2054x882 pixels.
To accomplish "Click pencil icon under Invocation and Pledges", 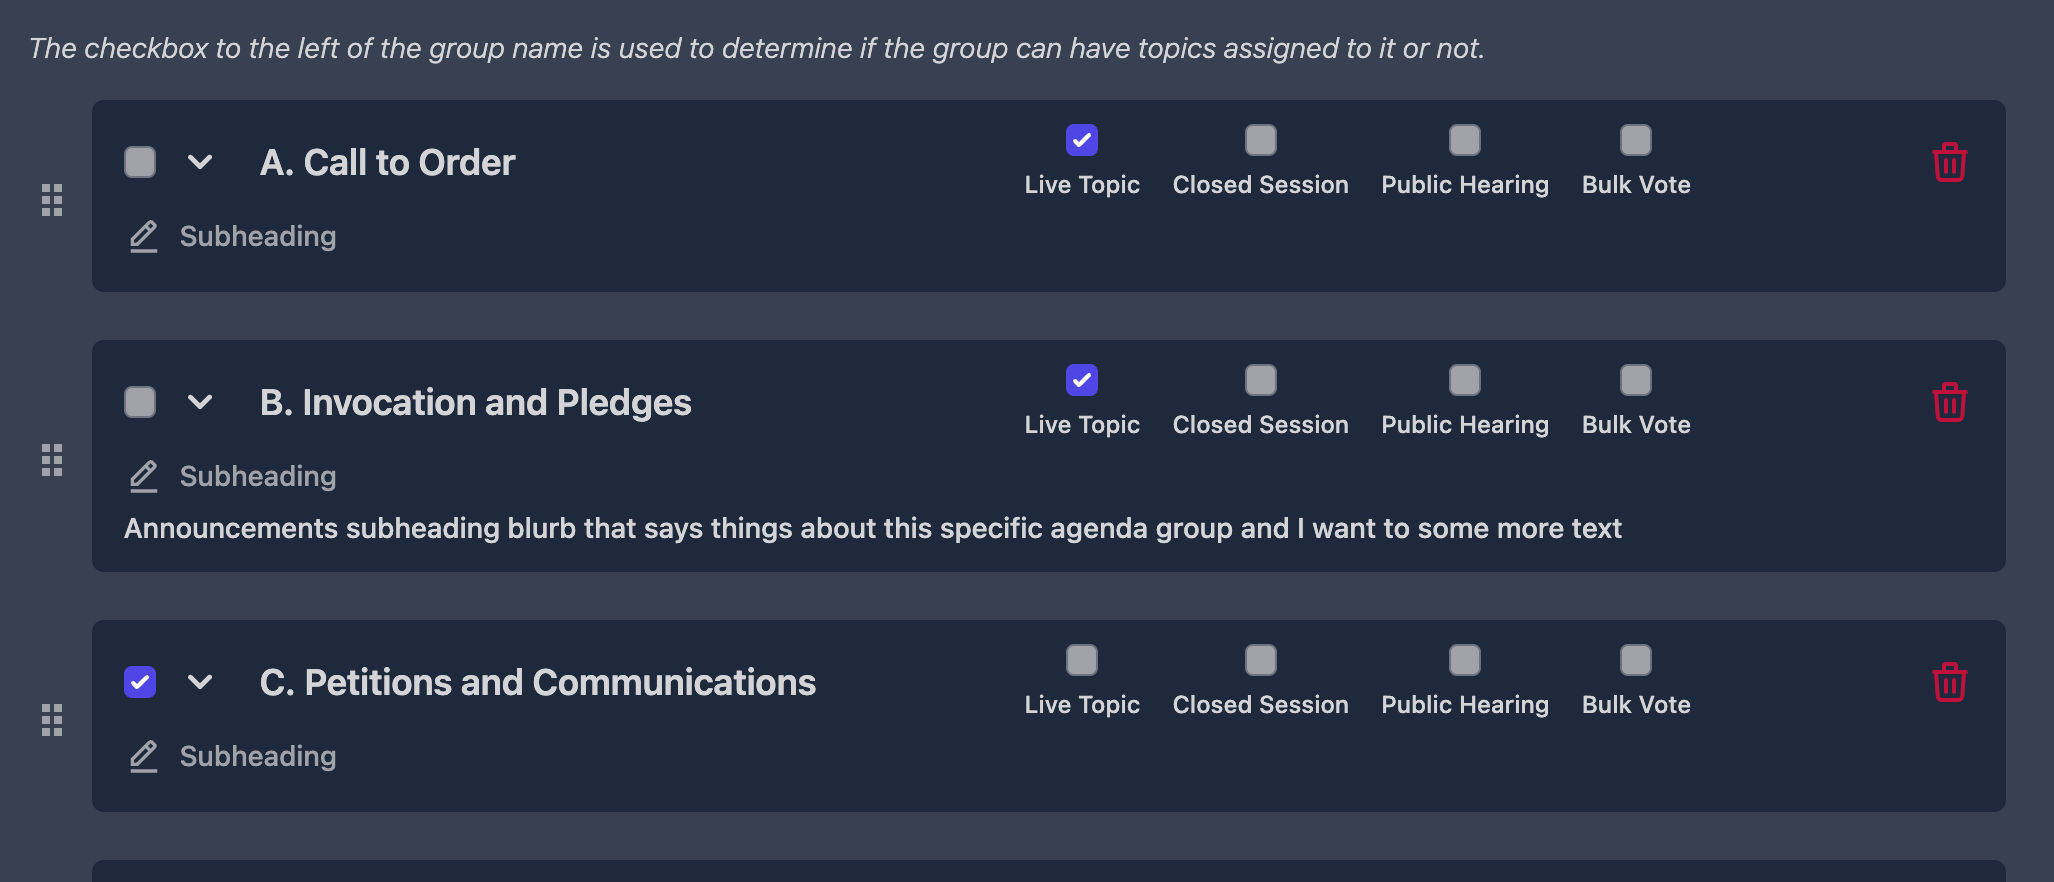I will (144, 477).
